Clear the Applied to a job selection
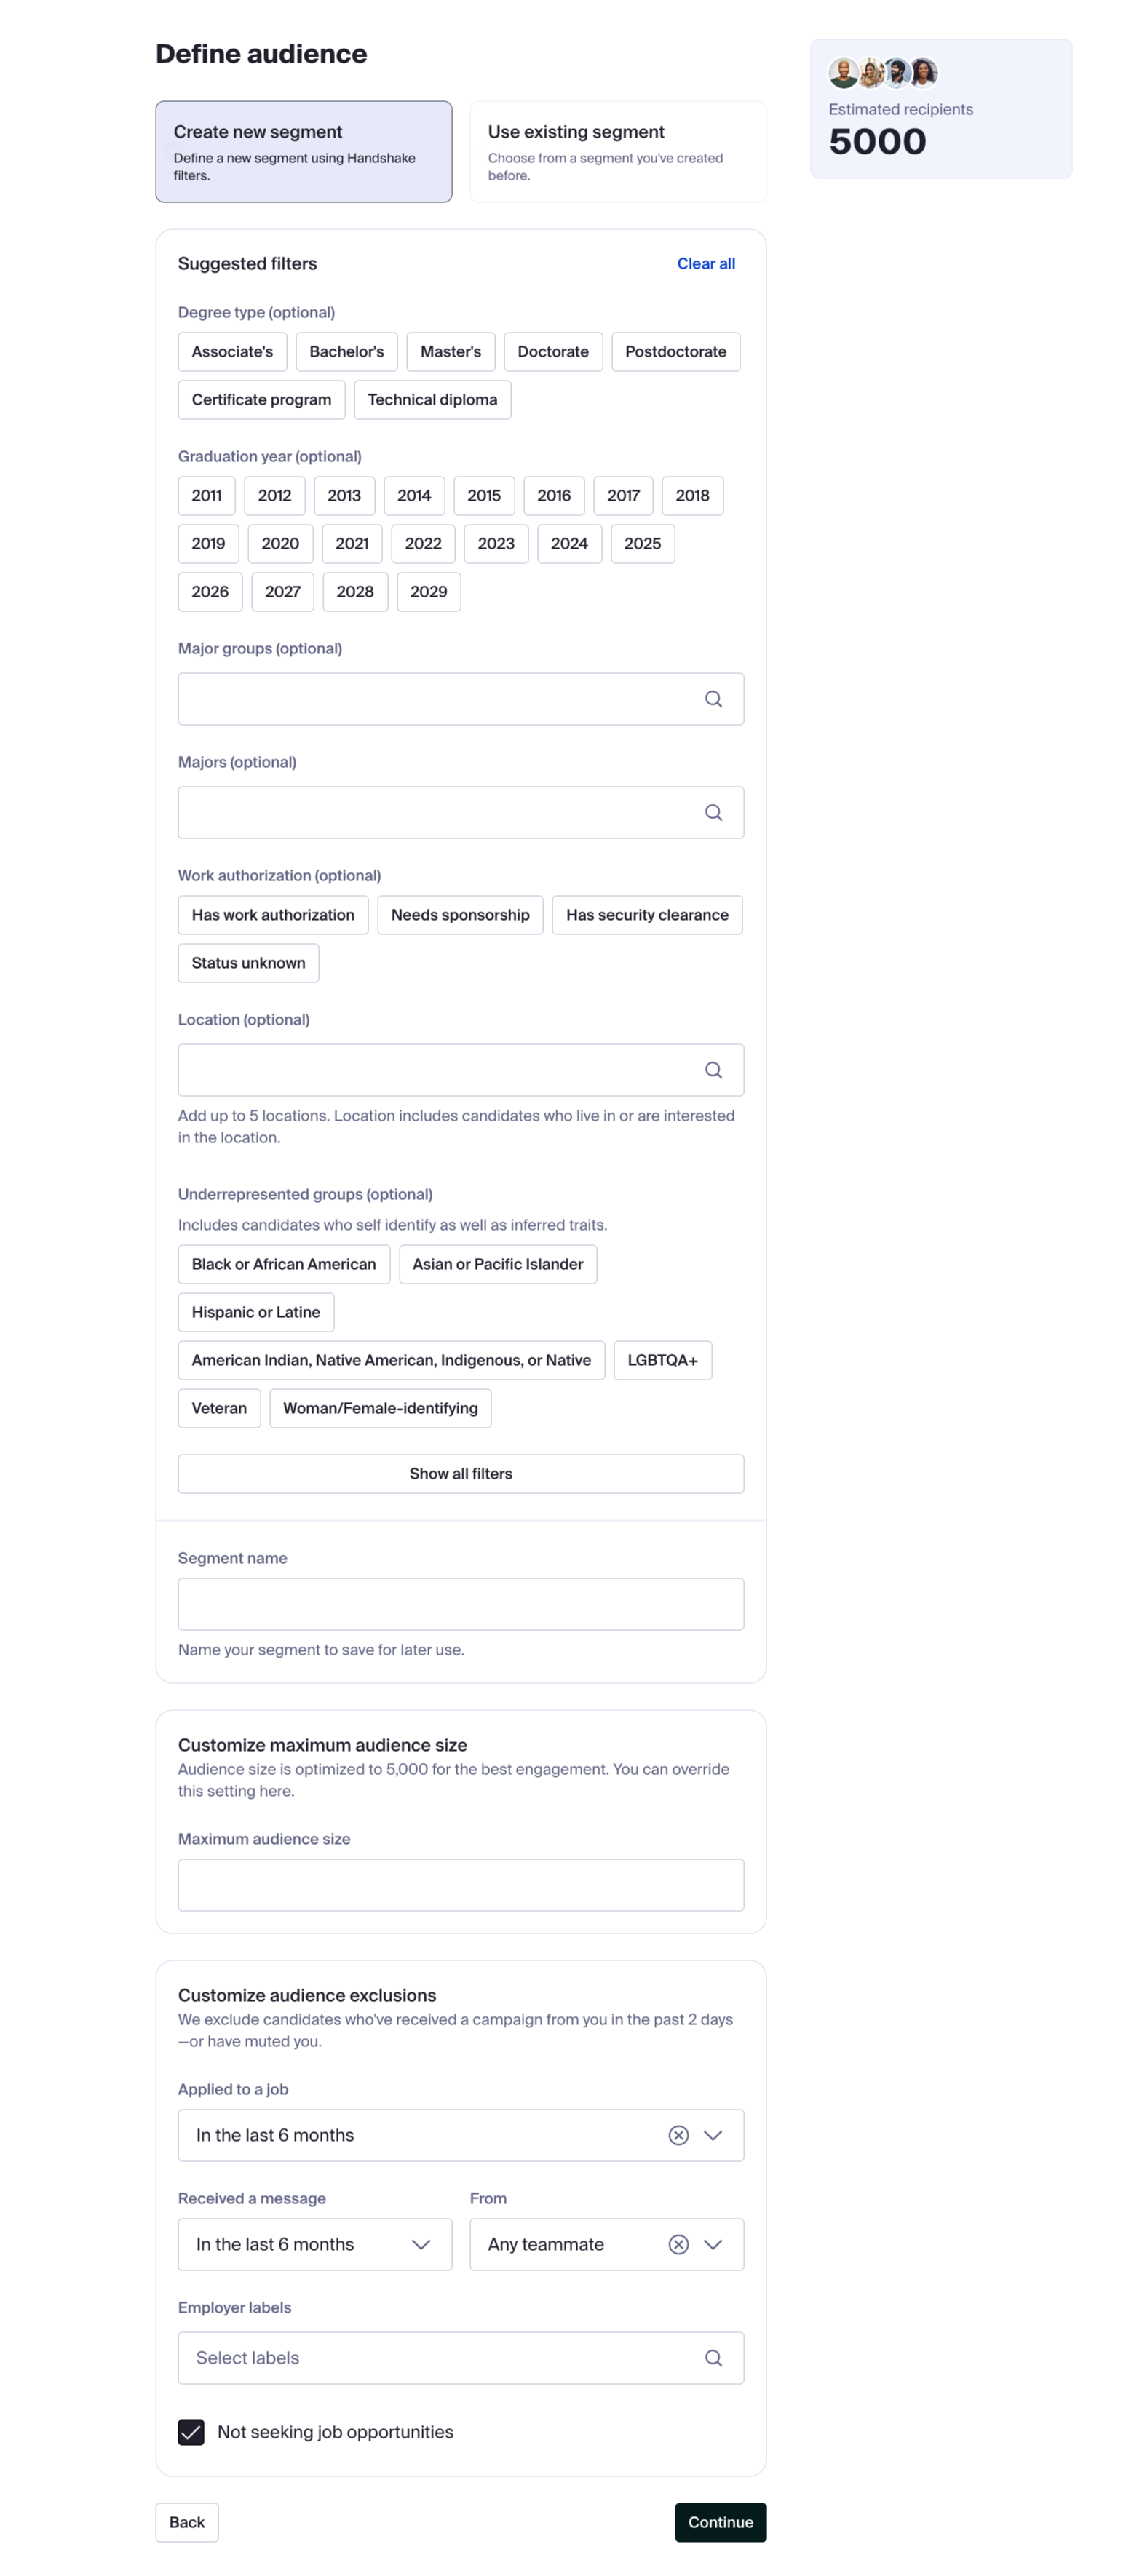This screenshot has height=2576, width=1134. 678,2135
